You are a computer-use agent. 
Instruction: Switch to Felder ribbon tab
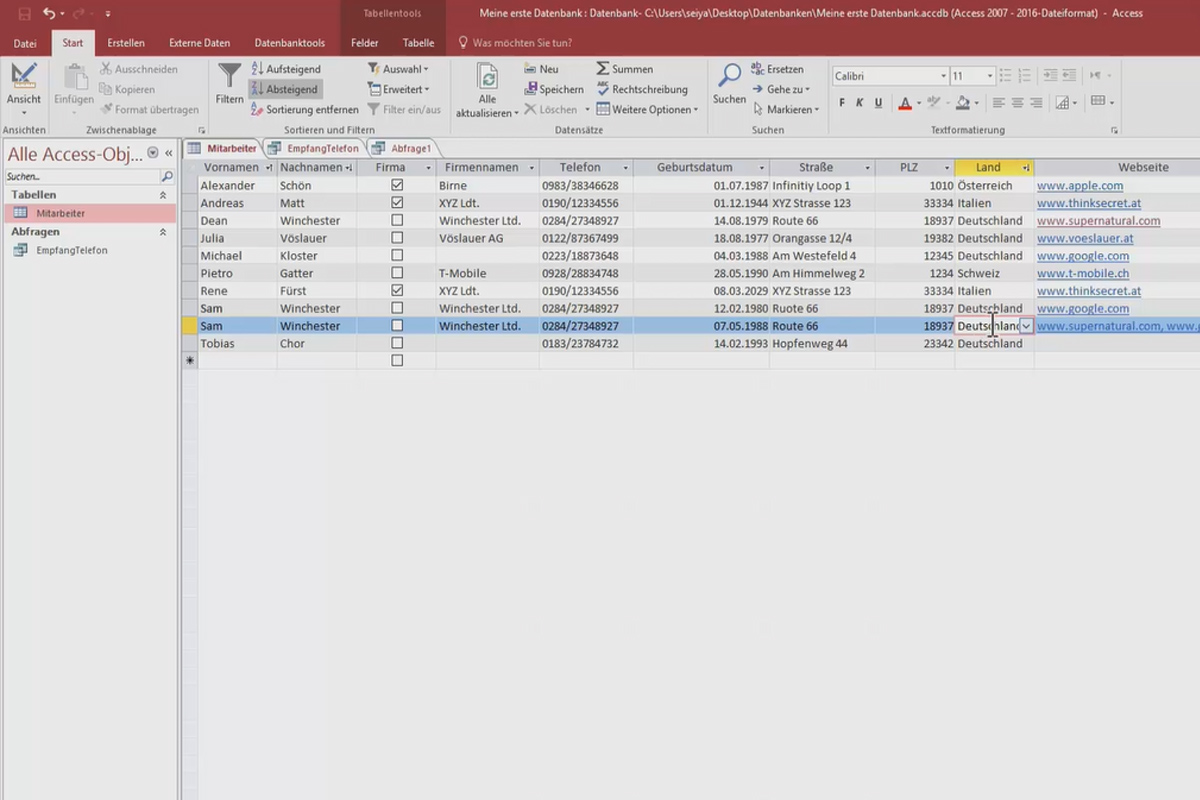click(x=365, y=43)
